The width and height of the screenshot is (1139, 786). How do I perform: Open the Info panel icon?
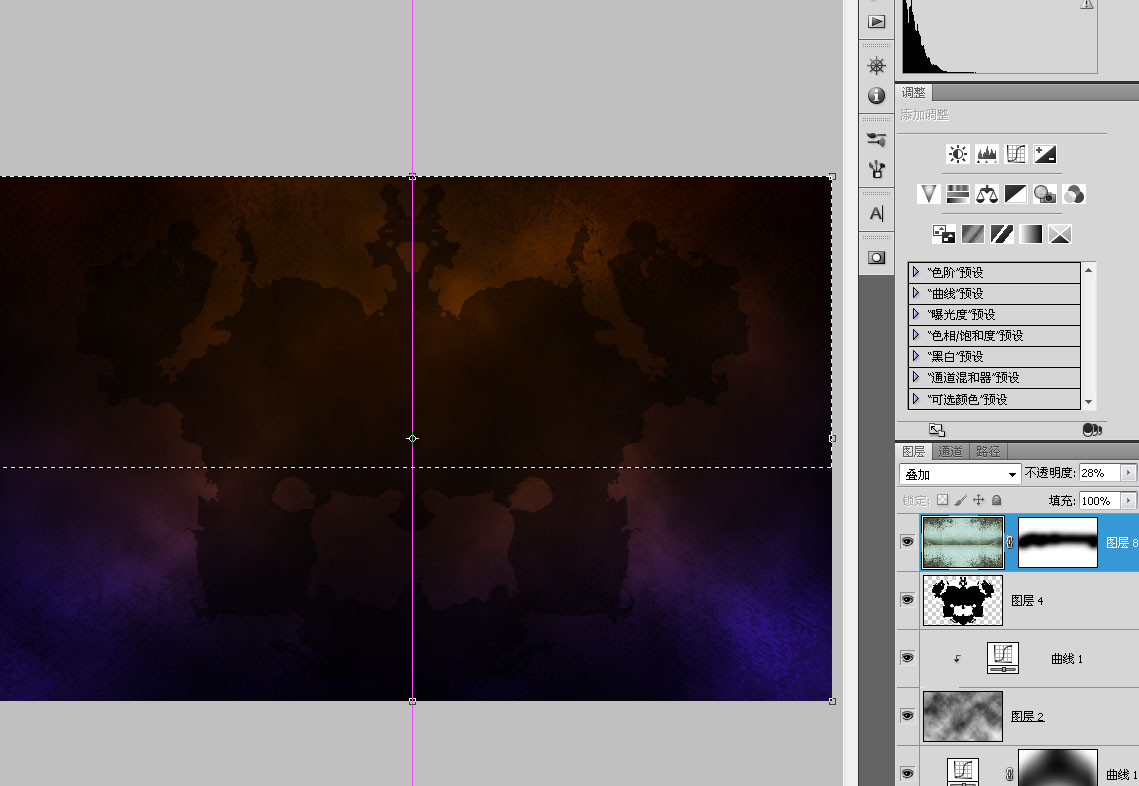click(877, 95)
